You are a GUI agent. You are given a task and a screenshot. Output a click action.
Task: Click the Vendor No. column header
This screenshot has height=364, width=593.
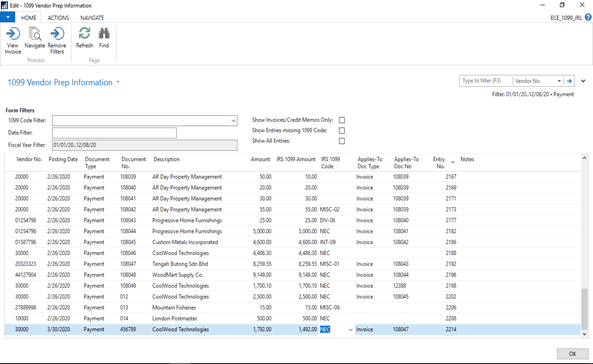[29, 159]
